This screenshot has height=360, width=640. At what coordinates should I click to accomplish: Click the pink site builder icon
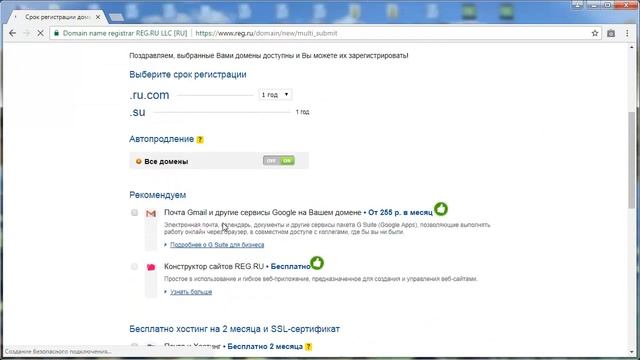pyautogui.click(x=151, y=267)
